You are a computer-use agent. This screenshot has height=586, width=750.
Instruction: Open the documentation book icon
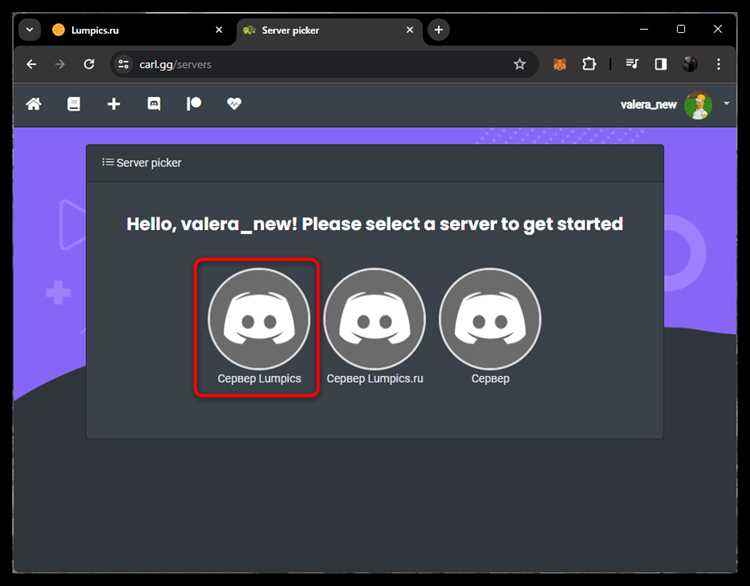coord(74,104)
